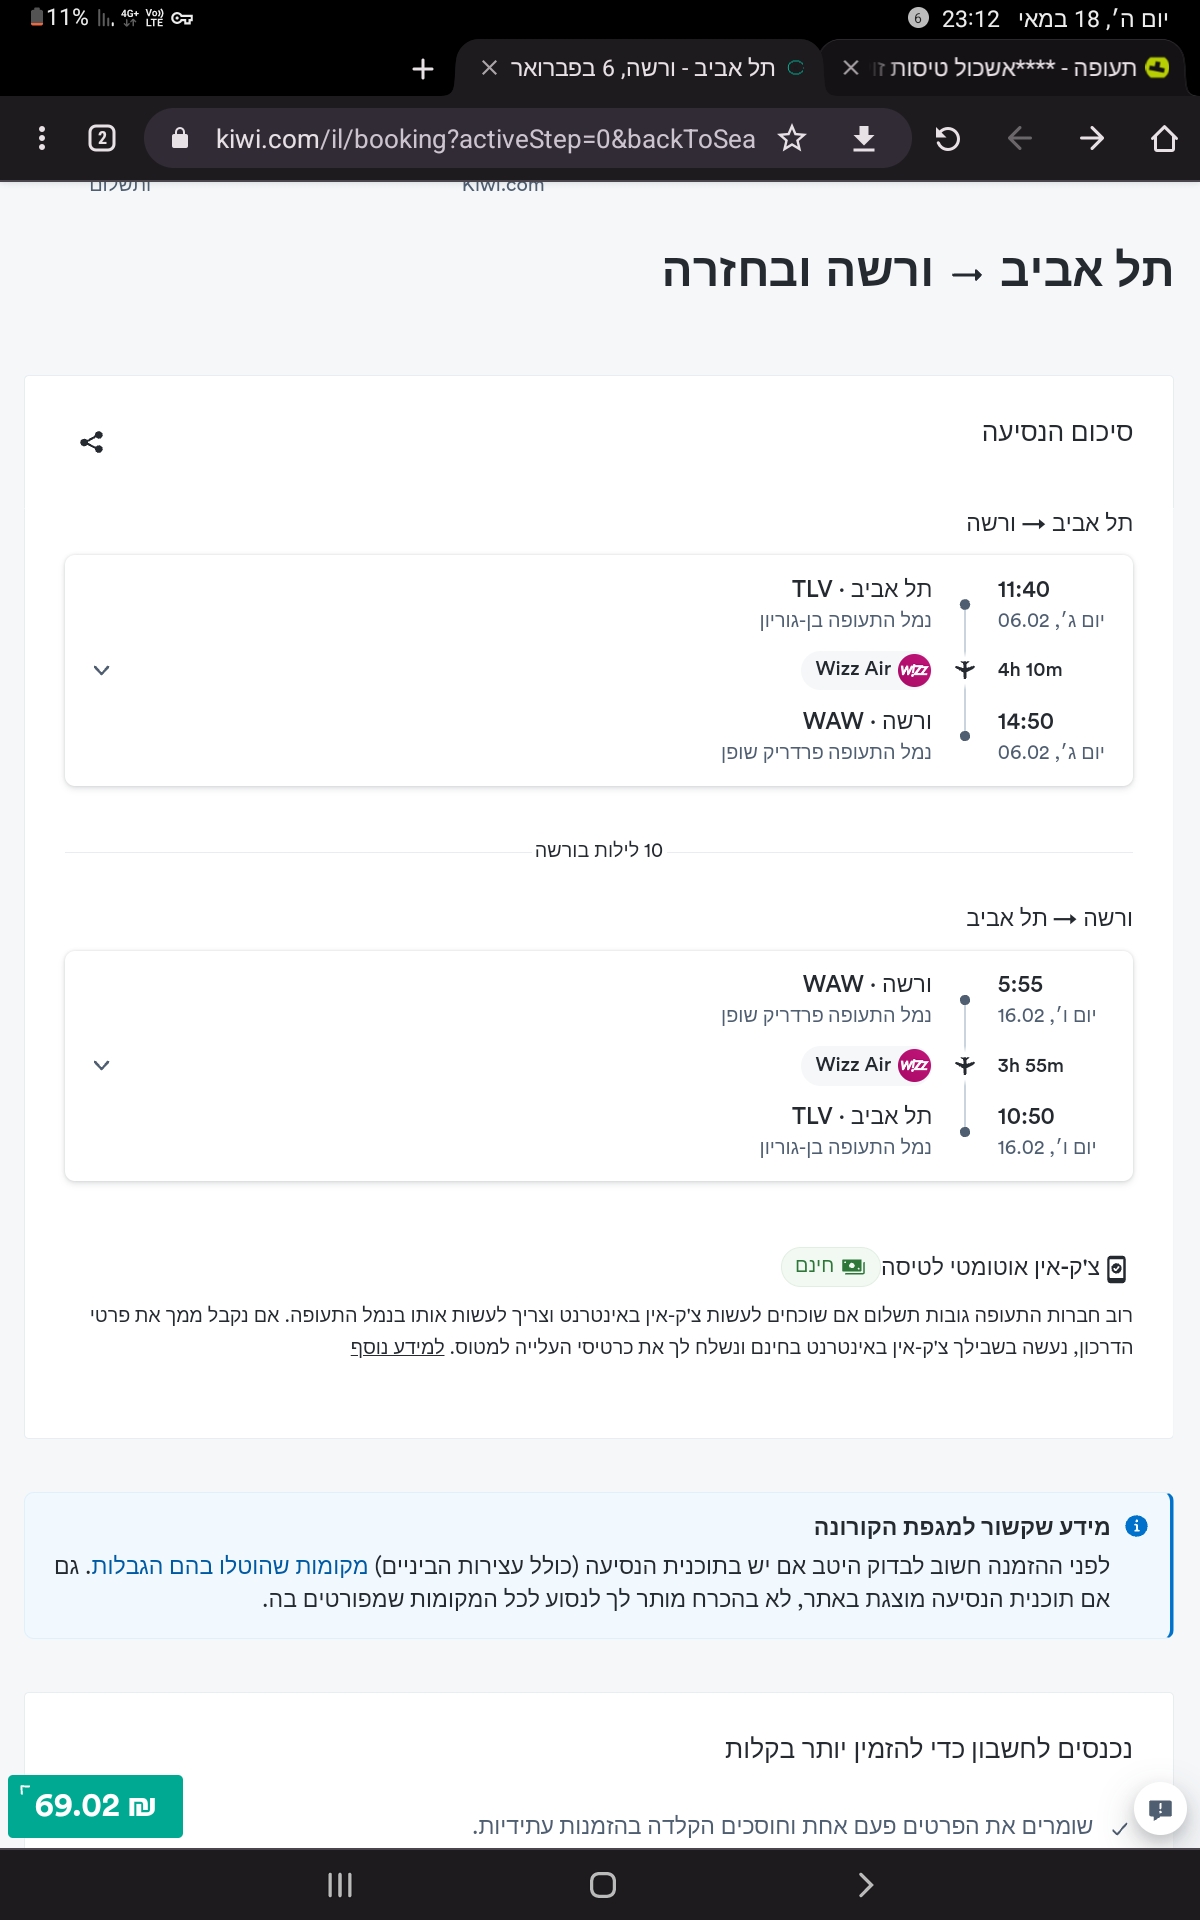Open the chat support bubble icon
This screenshot has width=1200, height=1920.
(x=1160, y=1808)
